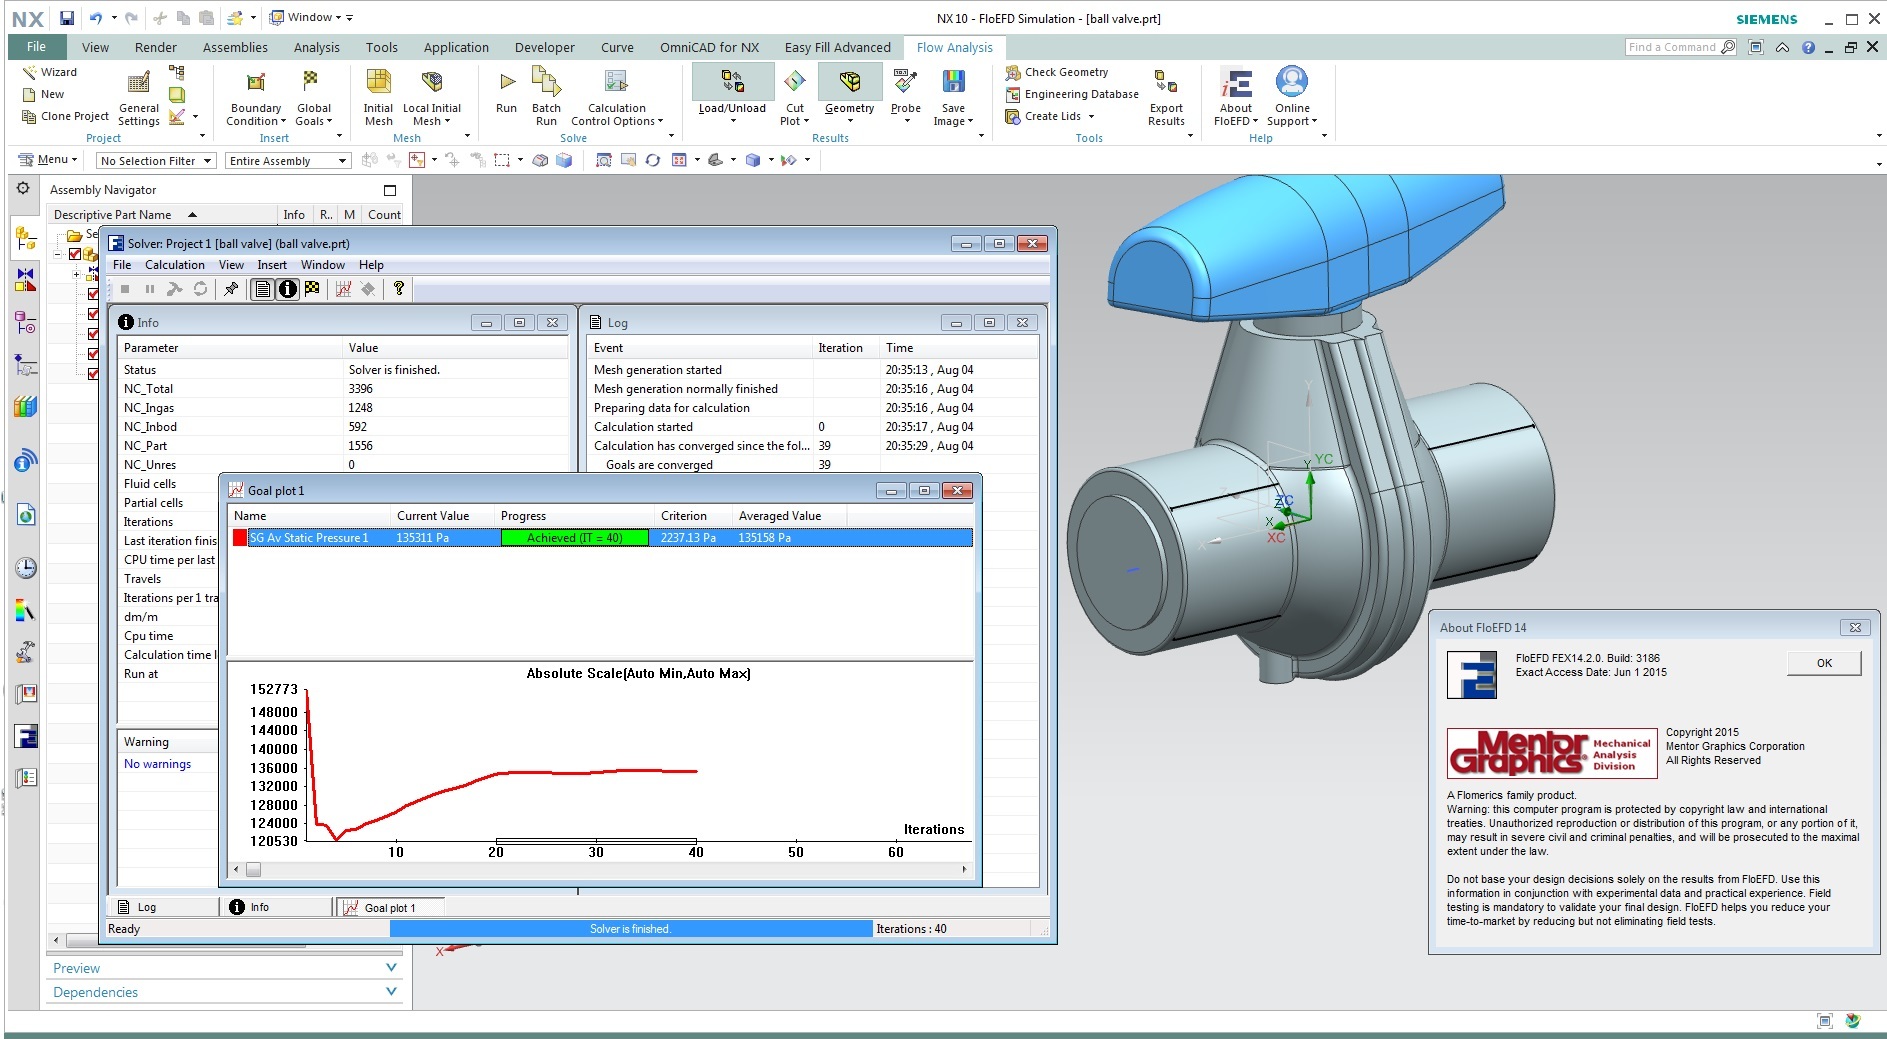Click Pause button in Solver toolbar
The height and width of the screenshot is (1039, 1887).
[x=150, y=289]
